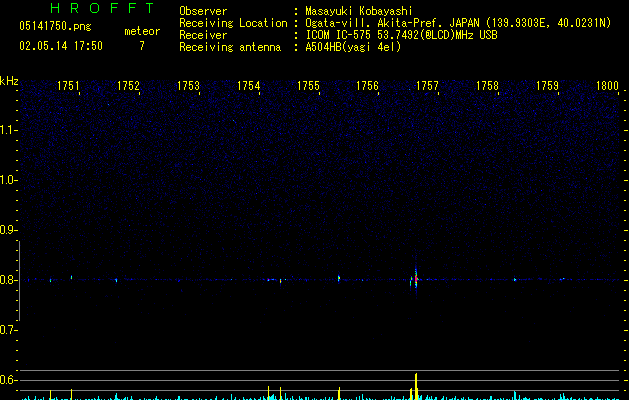The width and height of the screenshot is (629, 400).
Task: Click the 1758 time axis label
Action: [487, 86]
